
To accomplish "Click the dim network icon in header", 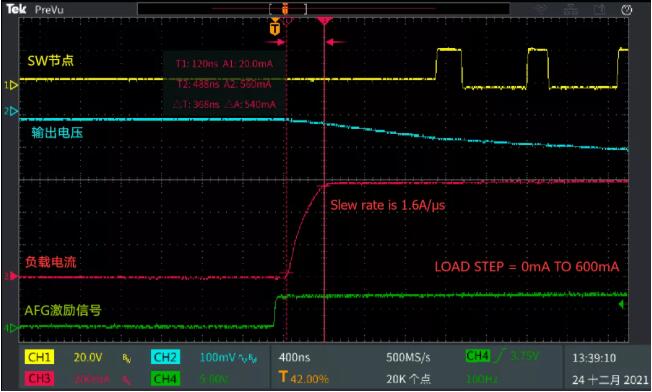I will pyautogui.click(x=571, y=9).
